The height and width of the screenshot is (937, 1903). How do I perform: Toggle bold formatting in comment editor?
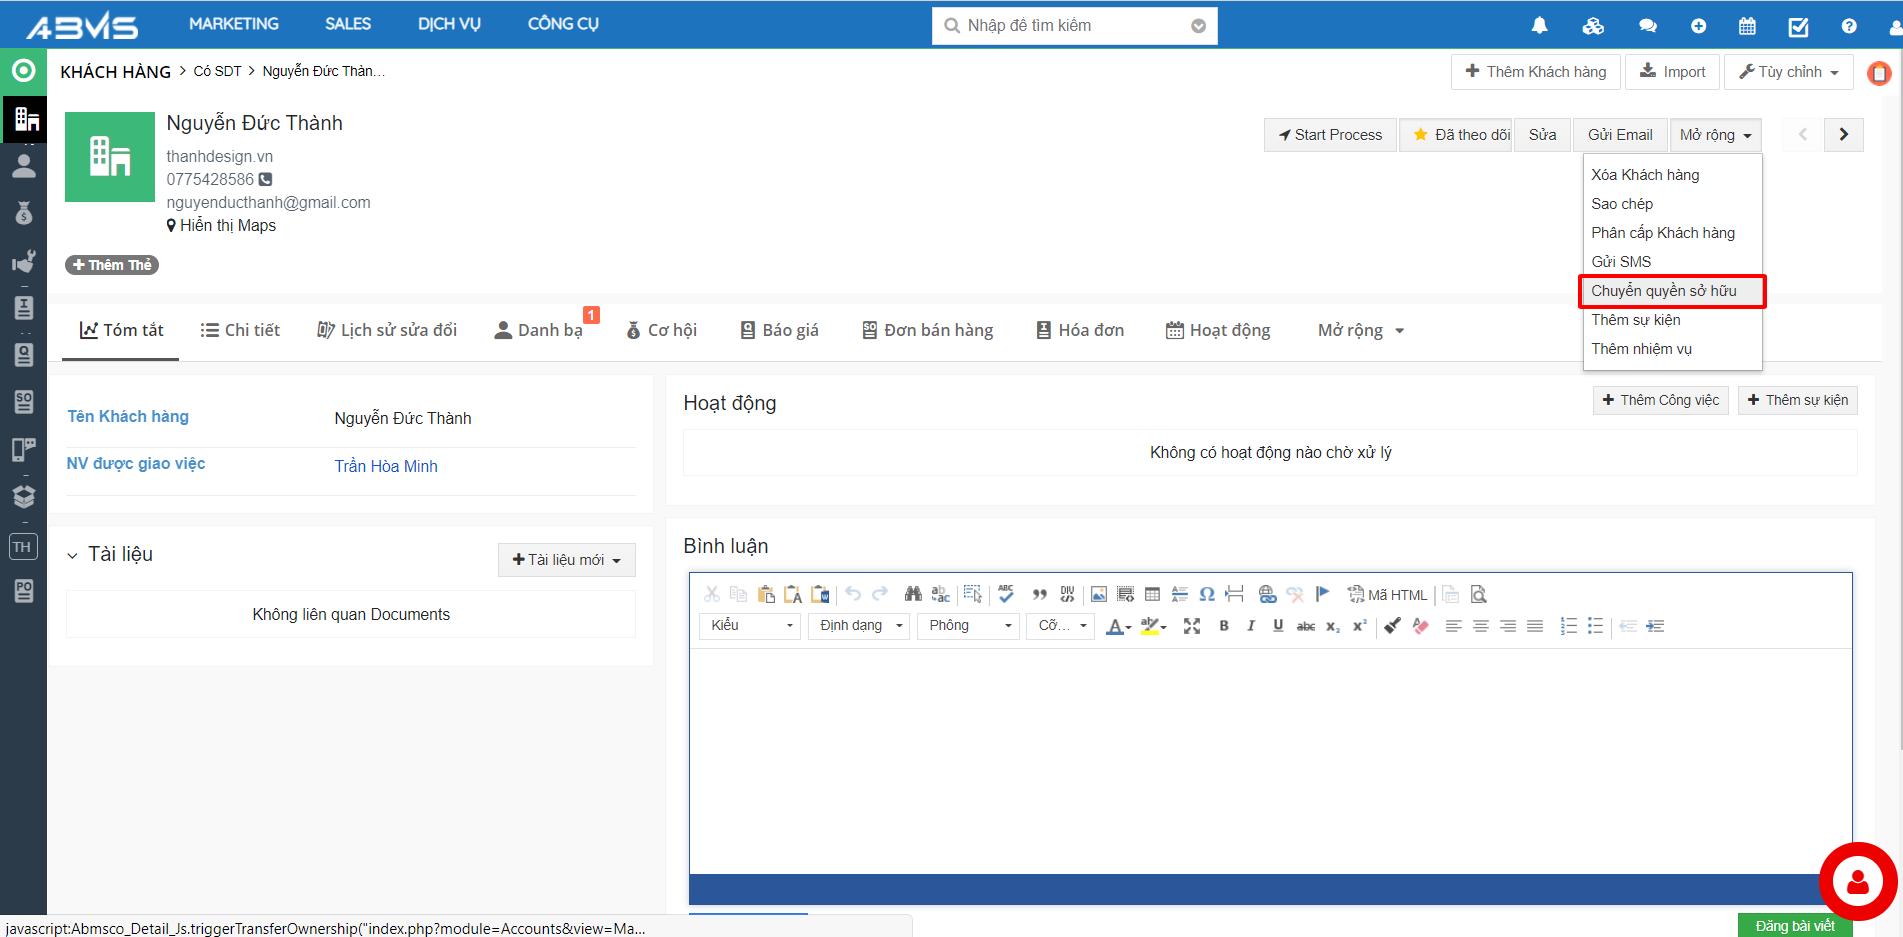point(1223,626)
